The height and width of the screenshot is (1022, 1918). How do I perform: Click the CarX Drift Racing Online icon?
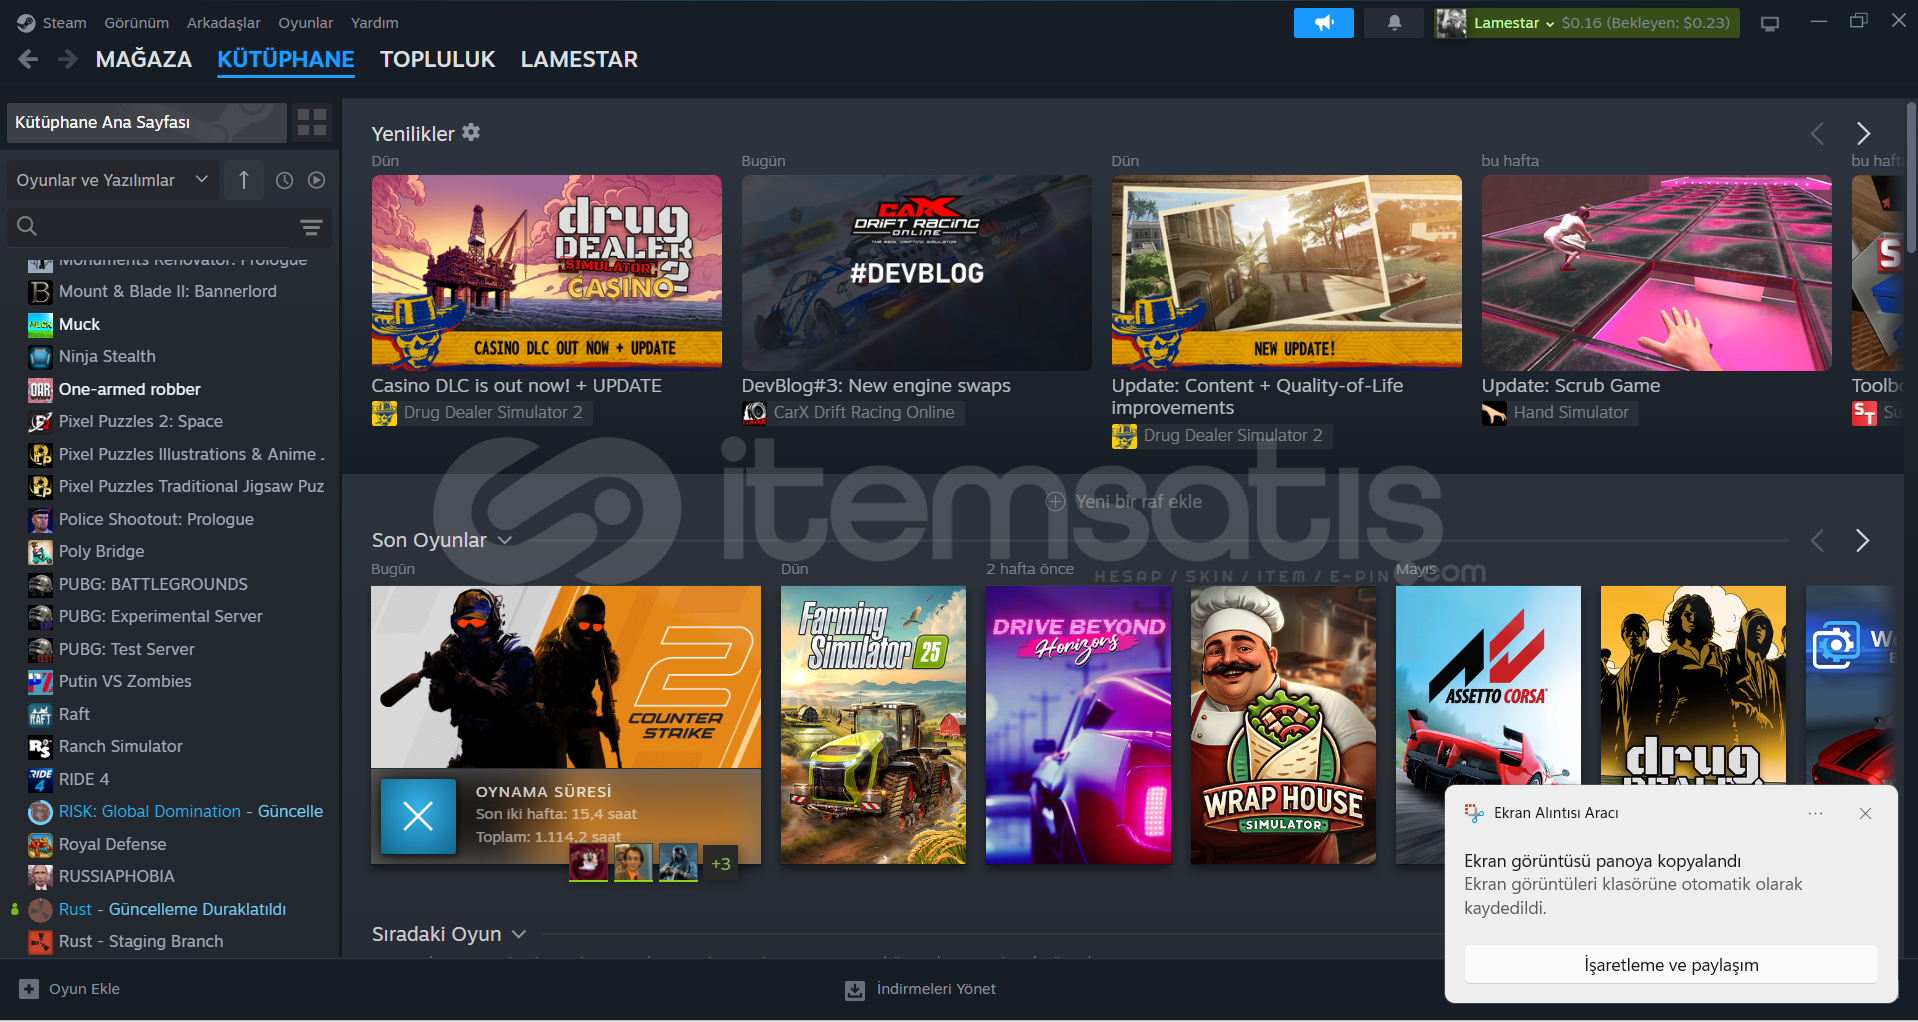[754, 413]
